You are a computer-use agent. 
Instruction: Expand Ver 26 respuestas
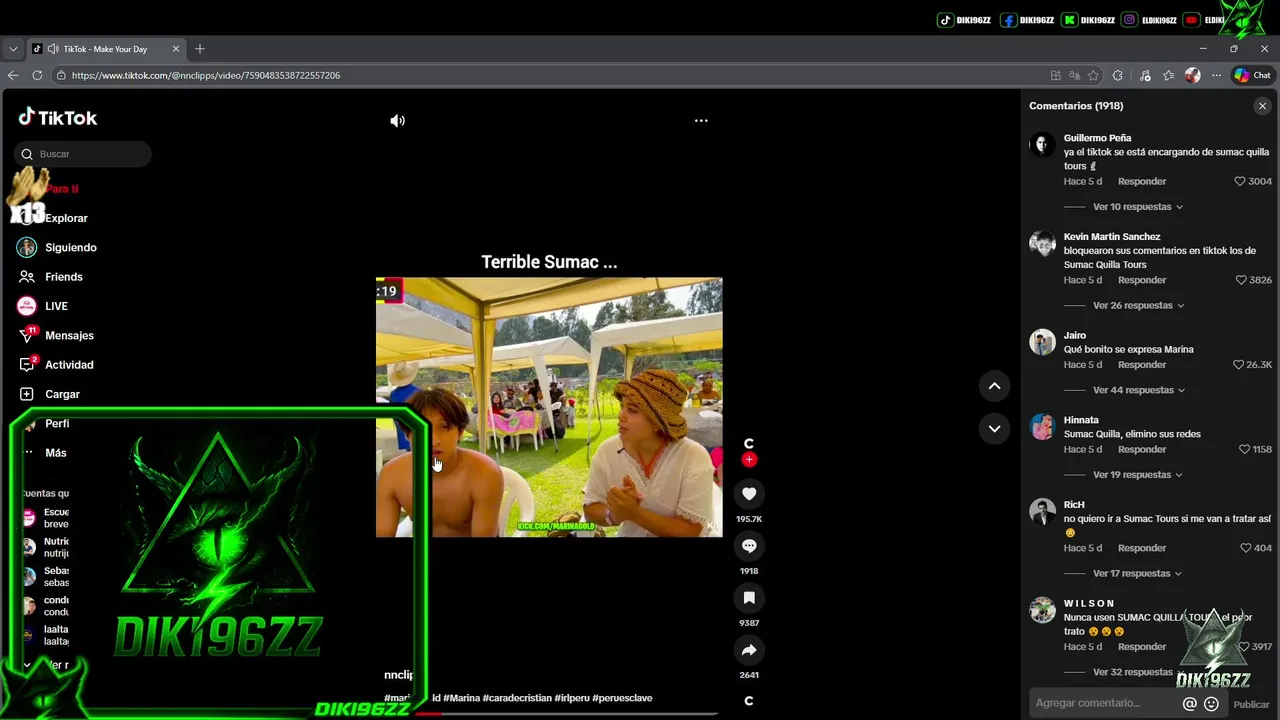[1139, 306]
